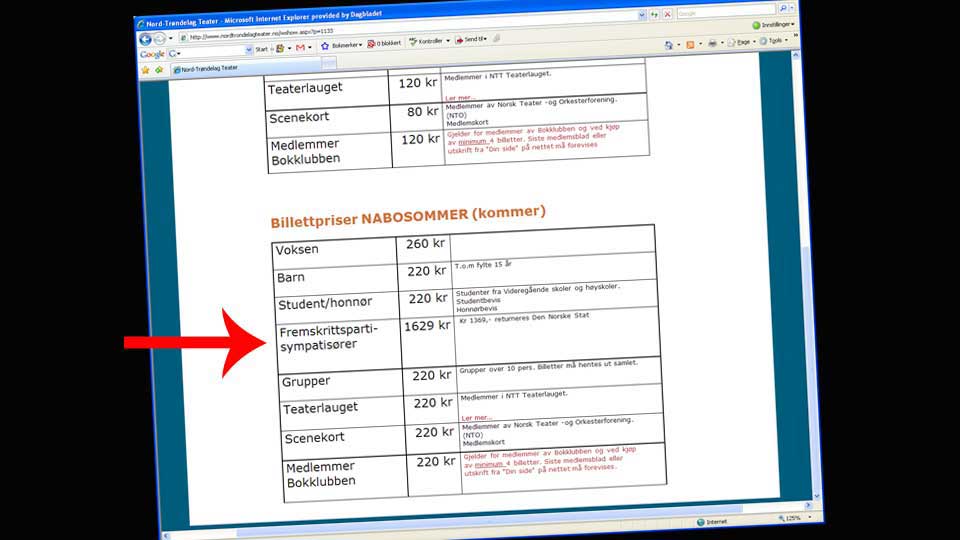Click '80 kr' price in upper table
The image size is (960, 540).
click(x=422, y=111)
